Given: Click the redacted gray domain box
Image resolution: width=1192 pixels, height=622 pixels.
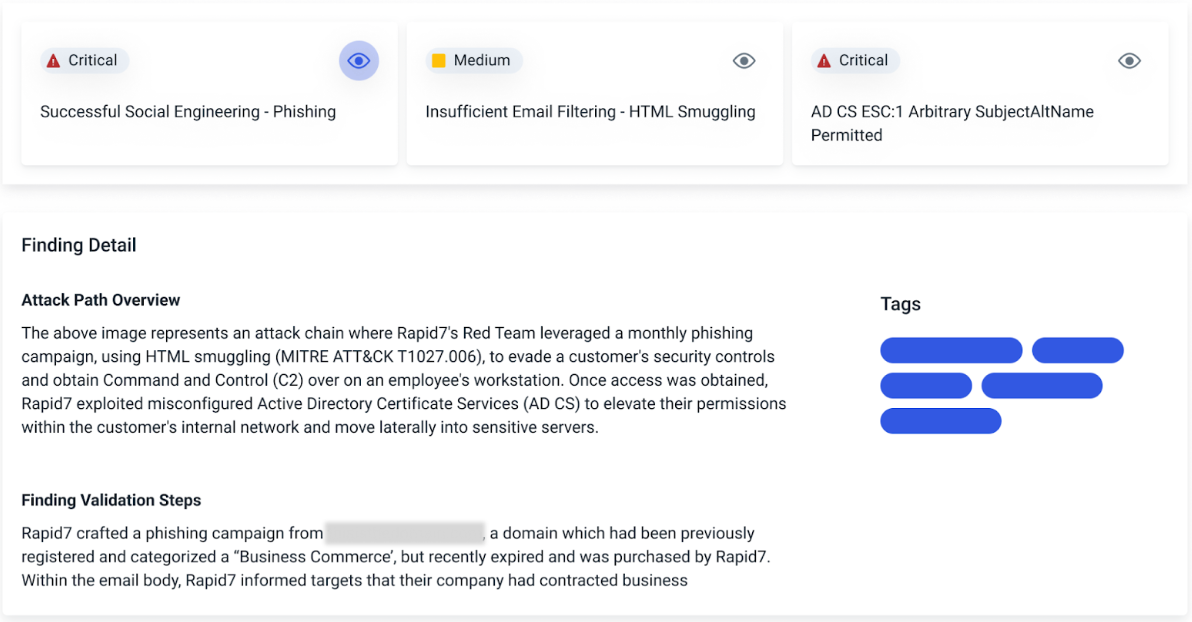Looking at the screenshot, I should click(404, 533).
